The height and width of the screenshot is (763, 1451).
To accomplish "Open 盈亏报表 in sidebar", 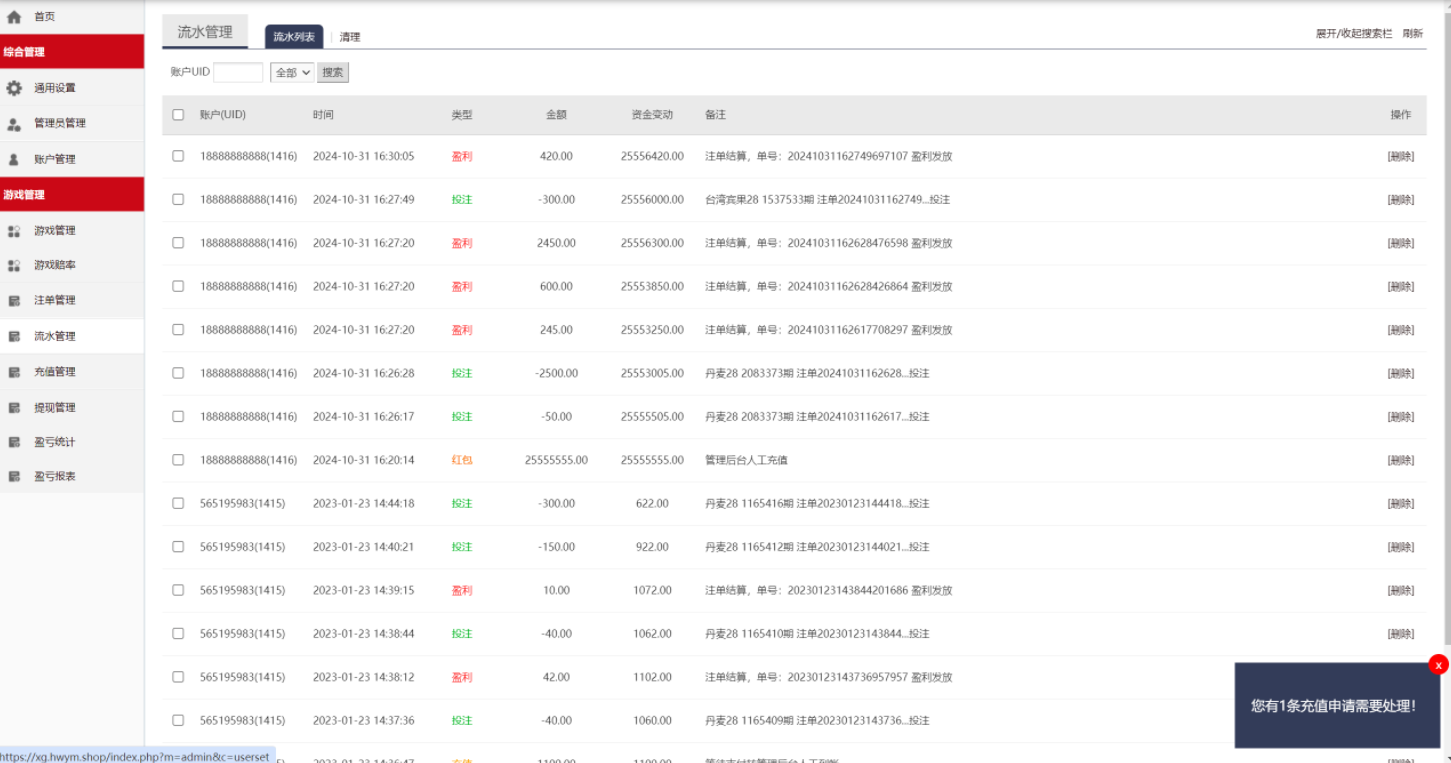I will (55, 477).
